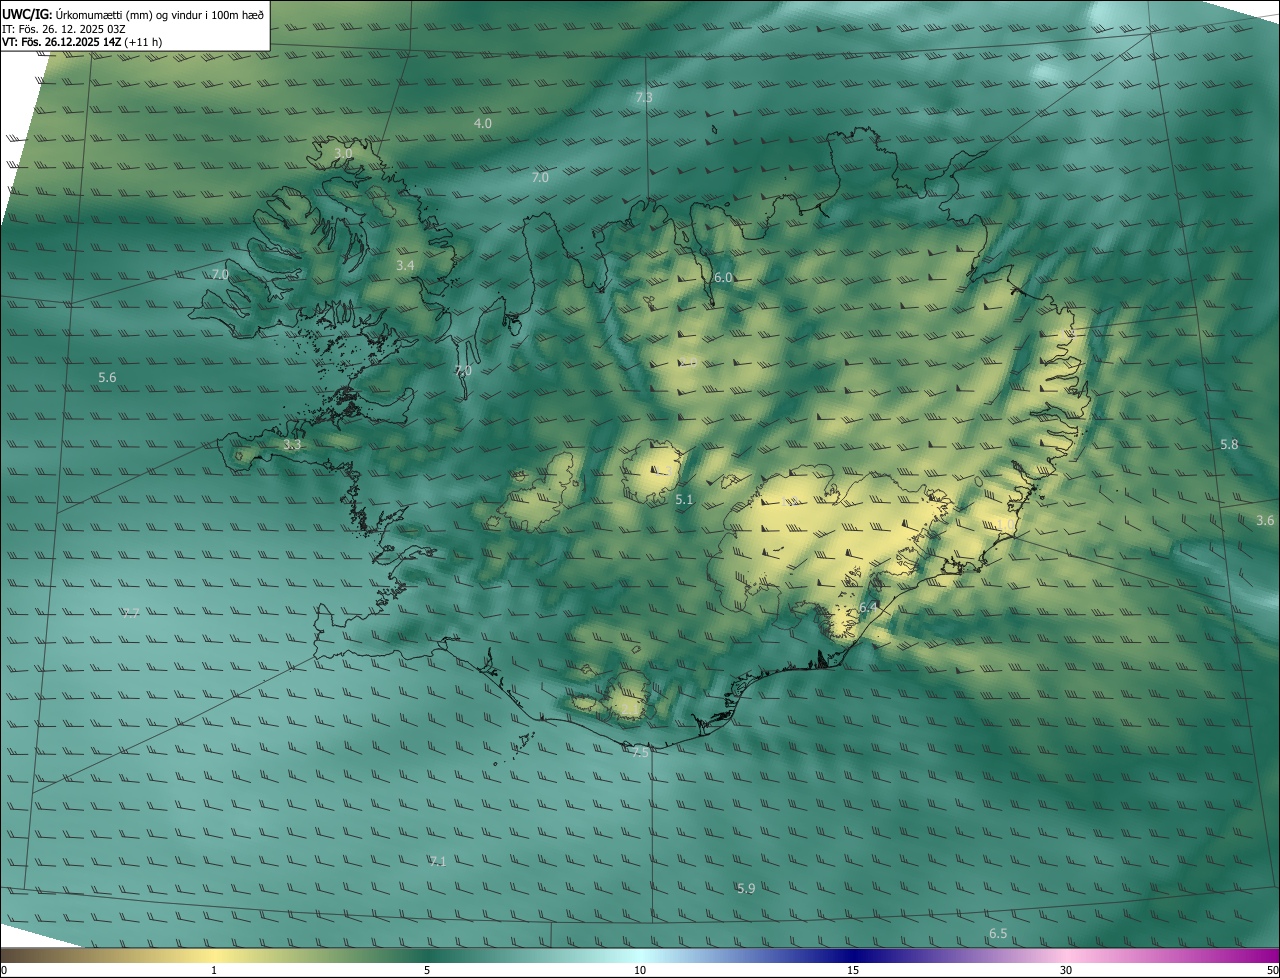This screenshot has height=978, width=1280.
Task: Click the 6.0 value label on the map
Action: 723,277
